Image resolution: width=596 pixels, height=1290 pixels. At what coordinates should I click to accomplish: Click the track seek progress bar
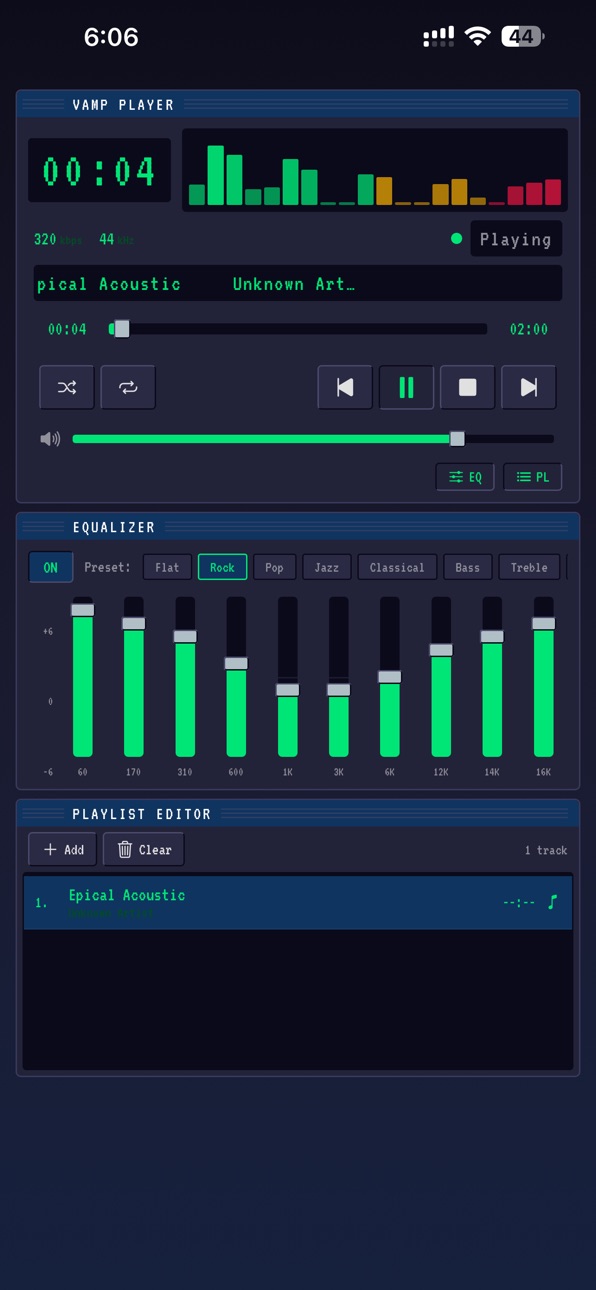298,329
